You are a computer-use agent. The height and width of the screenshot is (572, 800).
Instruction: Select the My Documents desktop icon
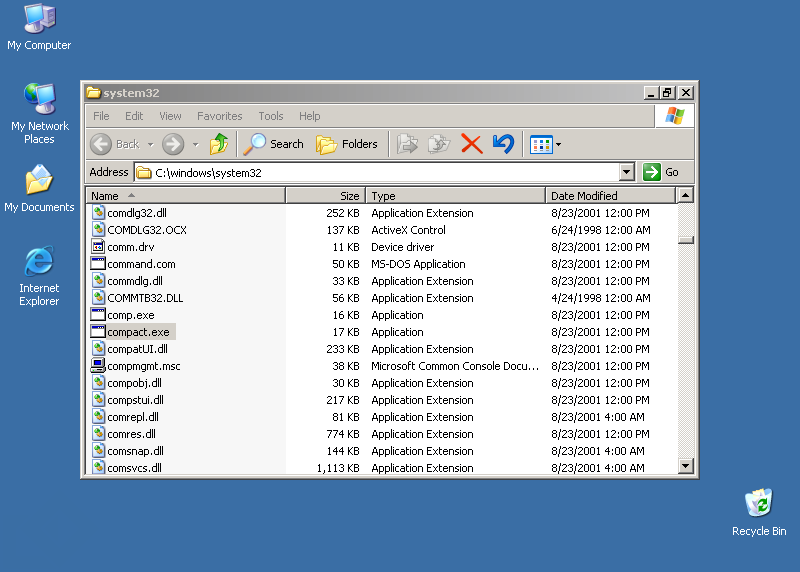(39, 188)
